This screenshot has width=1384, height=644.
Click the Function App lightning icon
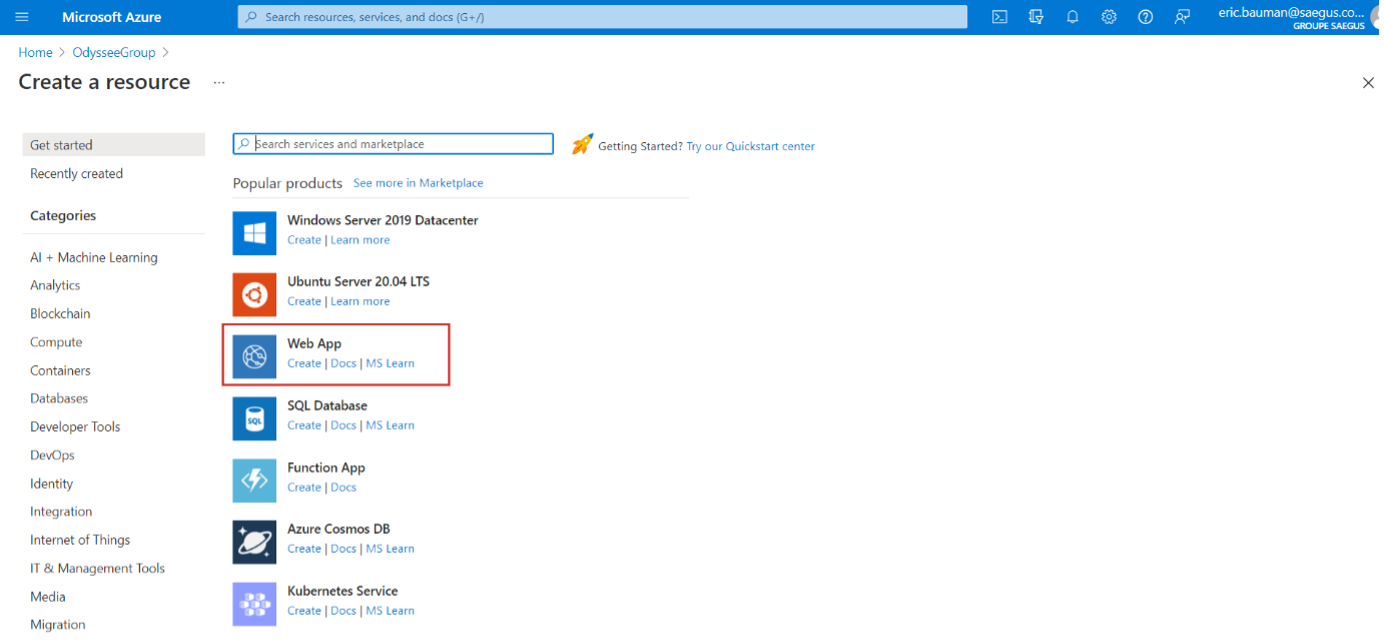[x=254, y=481]
